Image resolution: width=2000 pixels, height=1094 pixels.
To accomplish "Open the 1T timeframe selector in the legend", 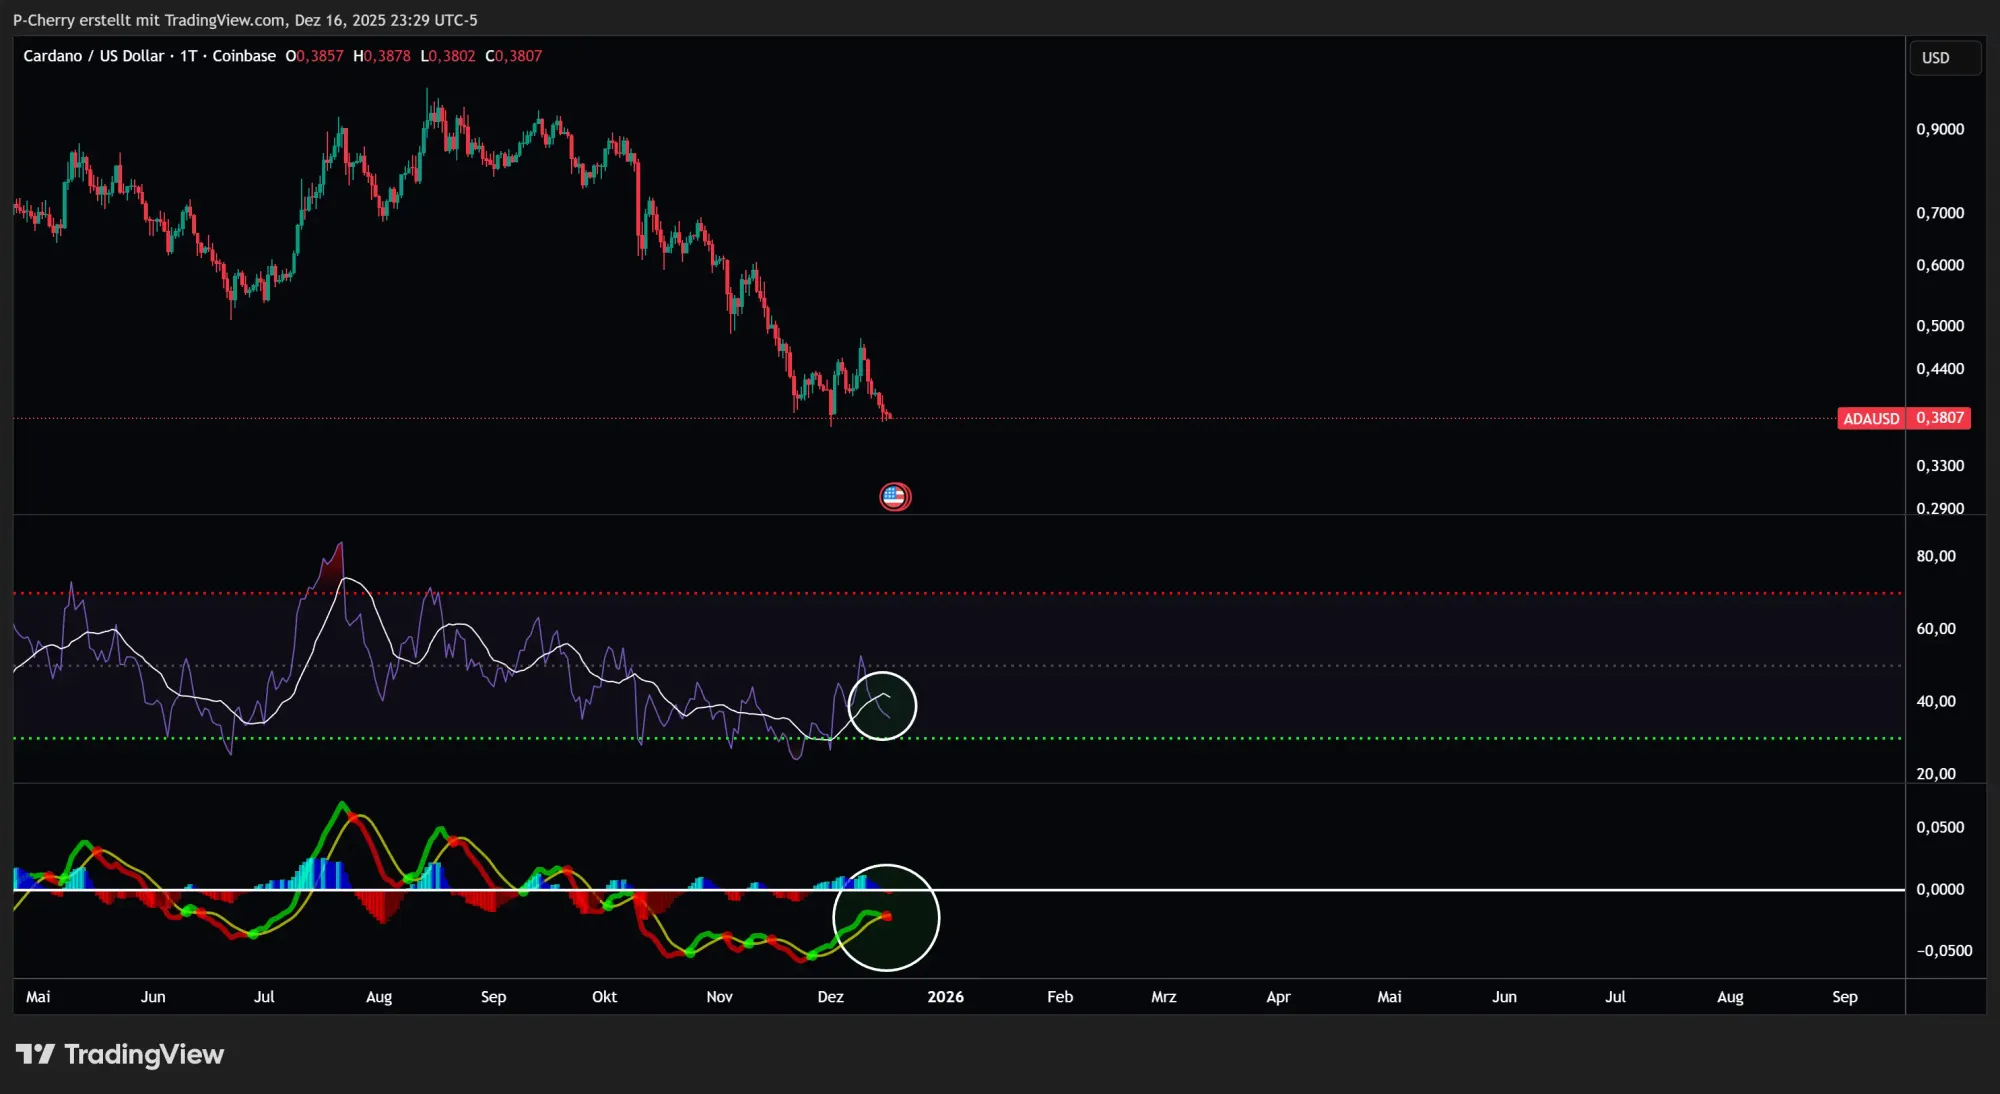I will [x=189, y=56].
